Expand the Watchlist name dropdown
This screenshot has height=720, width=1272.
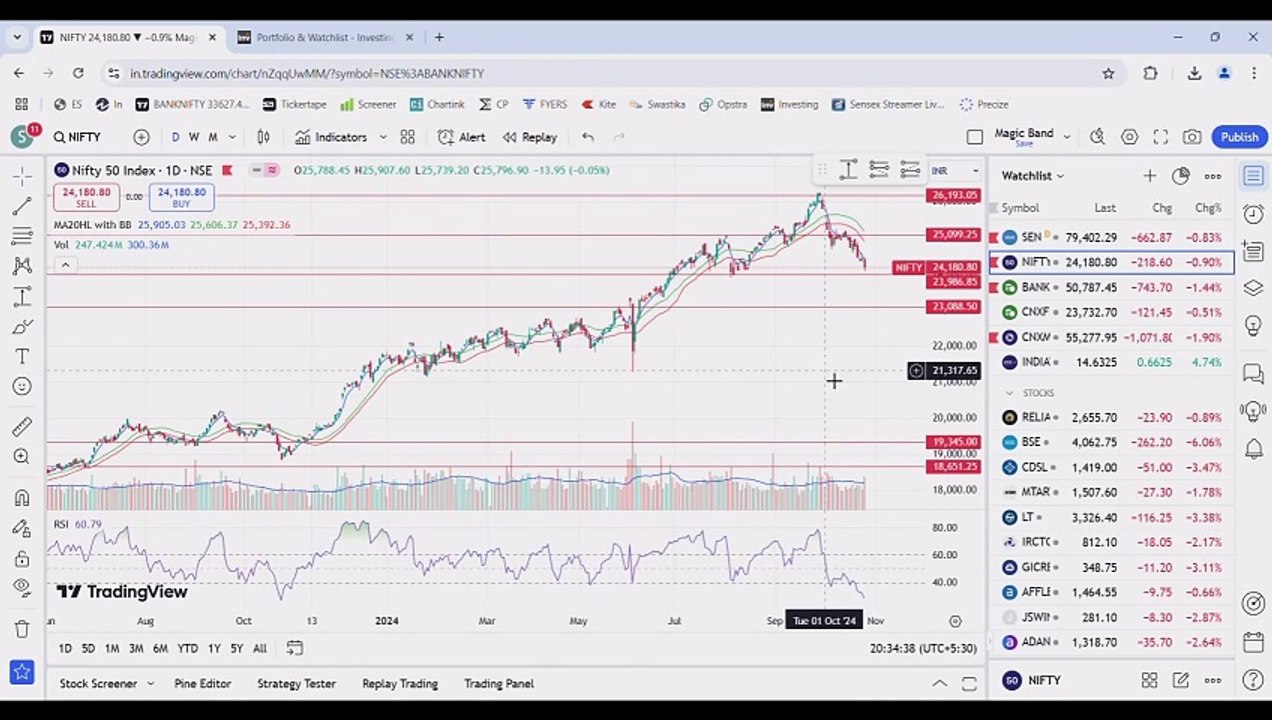click(1033, 176)
